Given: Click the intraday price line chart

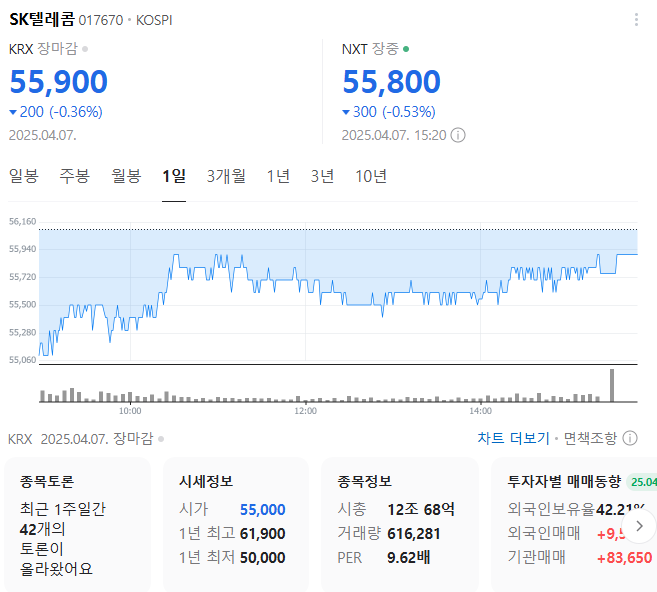Looking at the screenshot, I should (338, 291).
